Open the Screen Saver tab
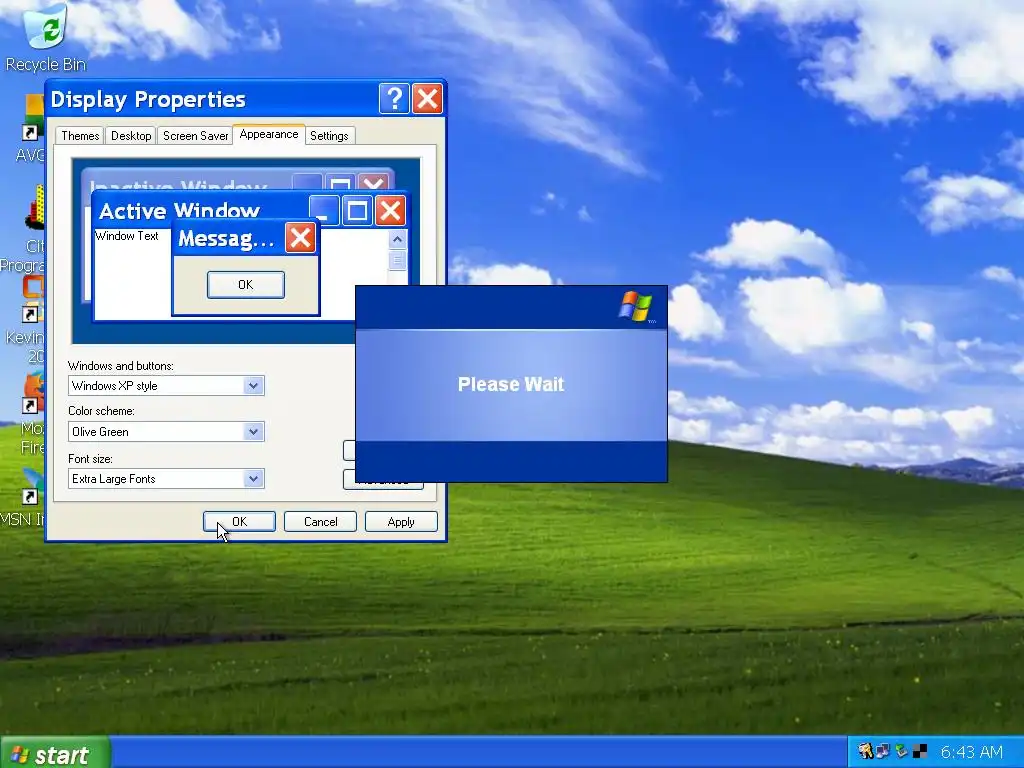This screenshot has width=1024, height=768. (195, 135)
